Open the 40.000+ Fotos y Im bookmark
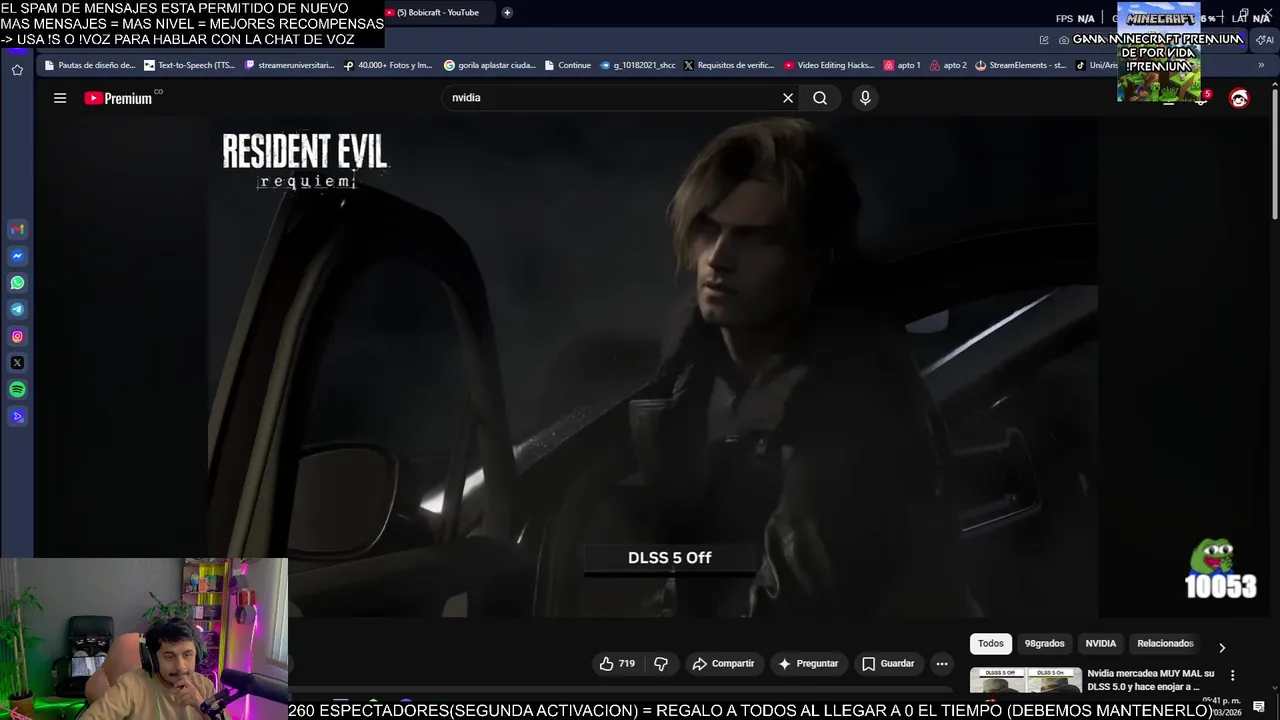Screen dimensions: 1280x720 point(388,65)
